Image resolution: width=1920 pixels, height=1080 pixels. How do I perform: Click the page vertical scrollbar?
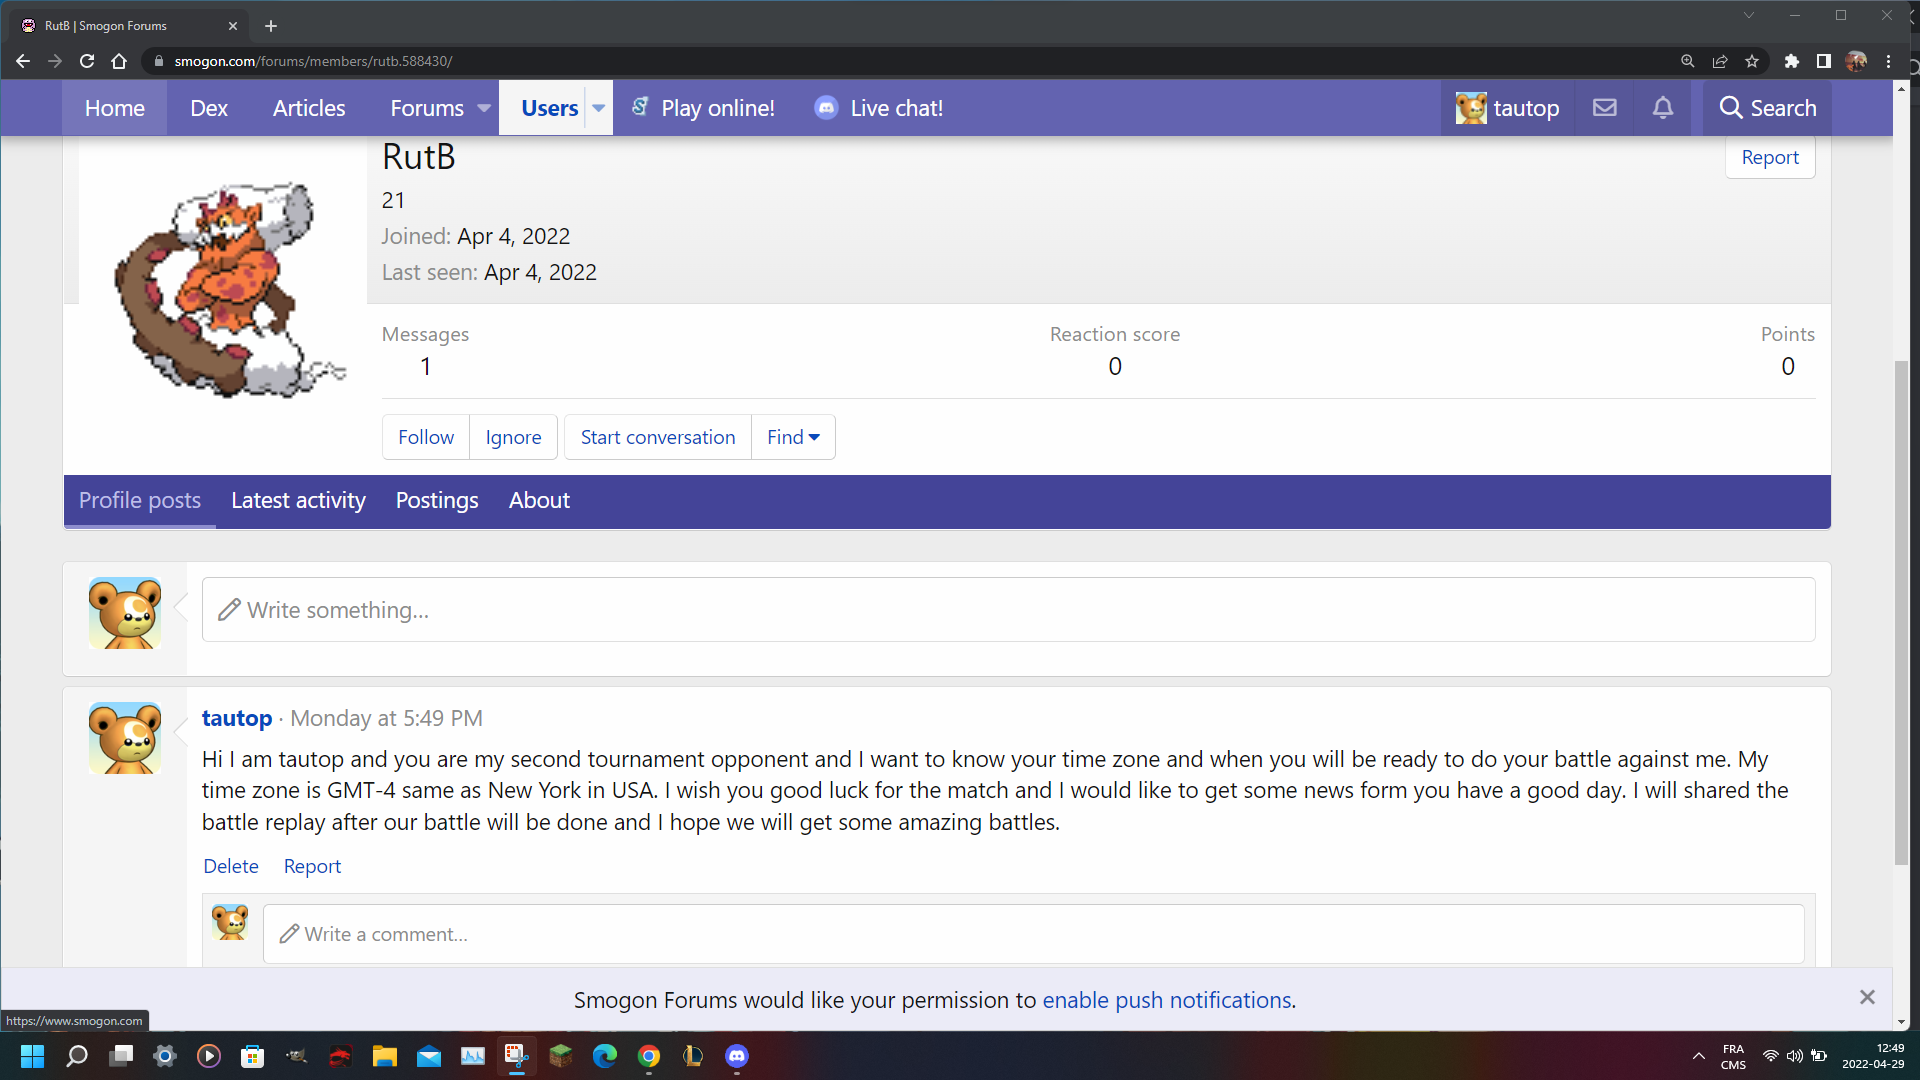pos(1901,610)
